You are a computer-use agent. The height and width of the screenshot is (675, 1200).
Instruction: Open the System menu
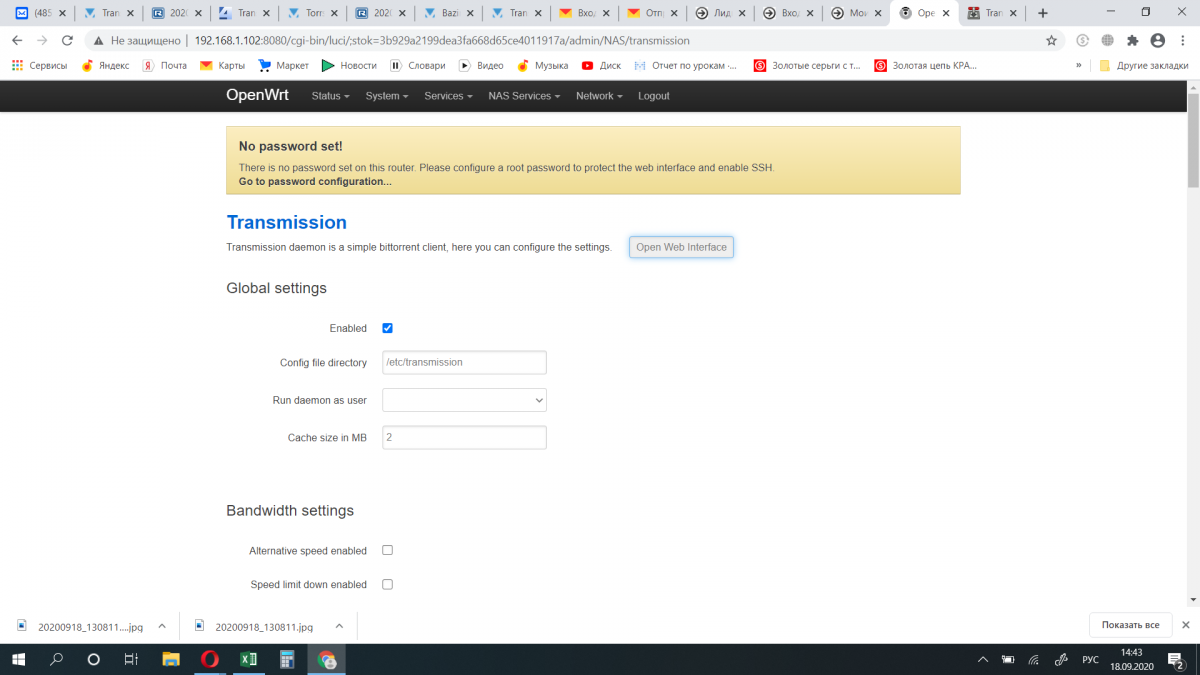387,96
